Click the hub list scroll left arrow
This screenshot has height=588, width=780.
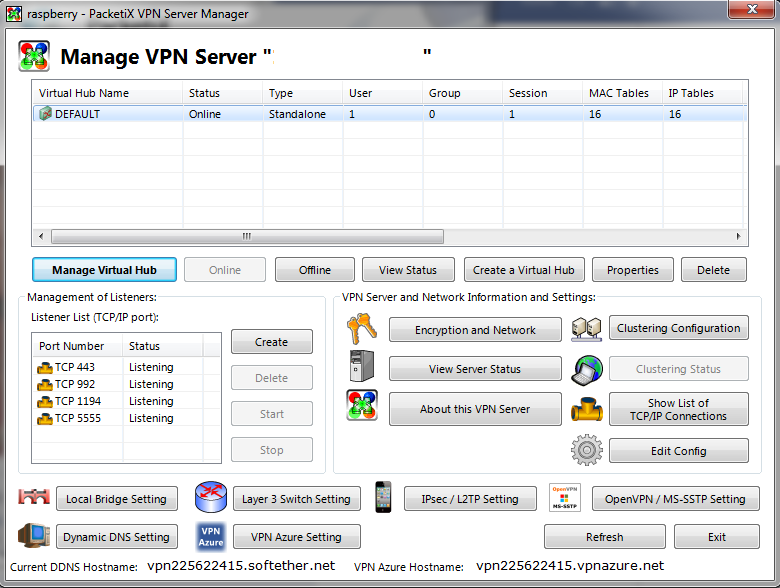point(41,236)
